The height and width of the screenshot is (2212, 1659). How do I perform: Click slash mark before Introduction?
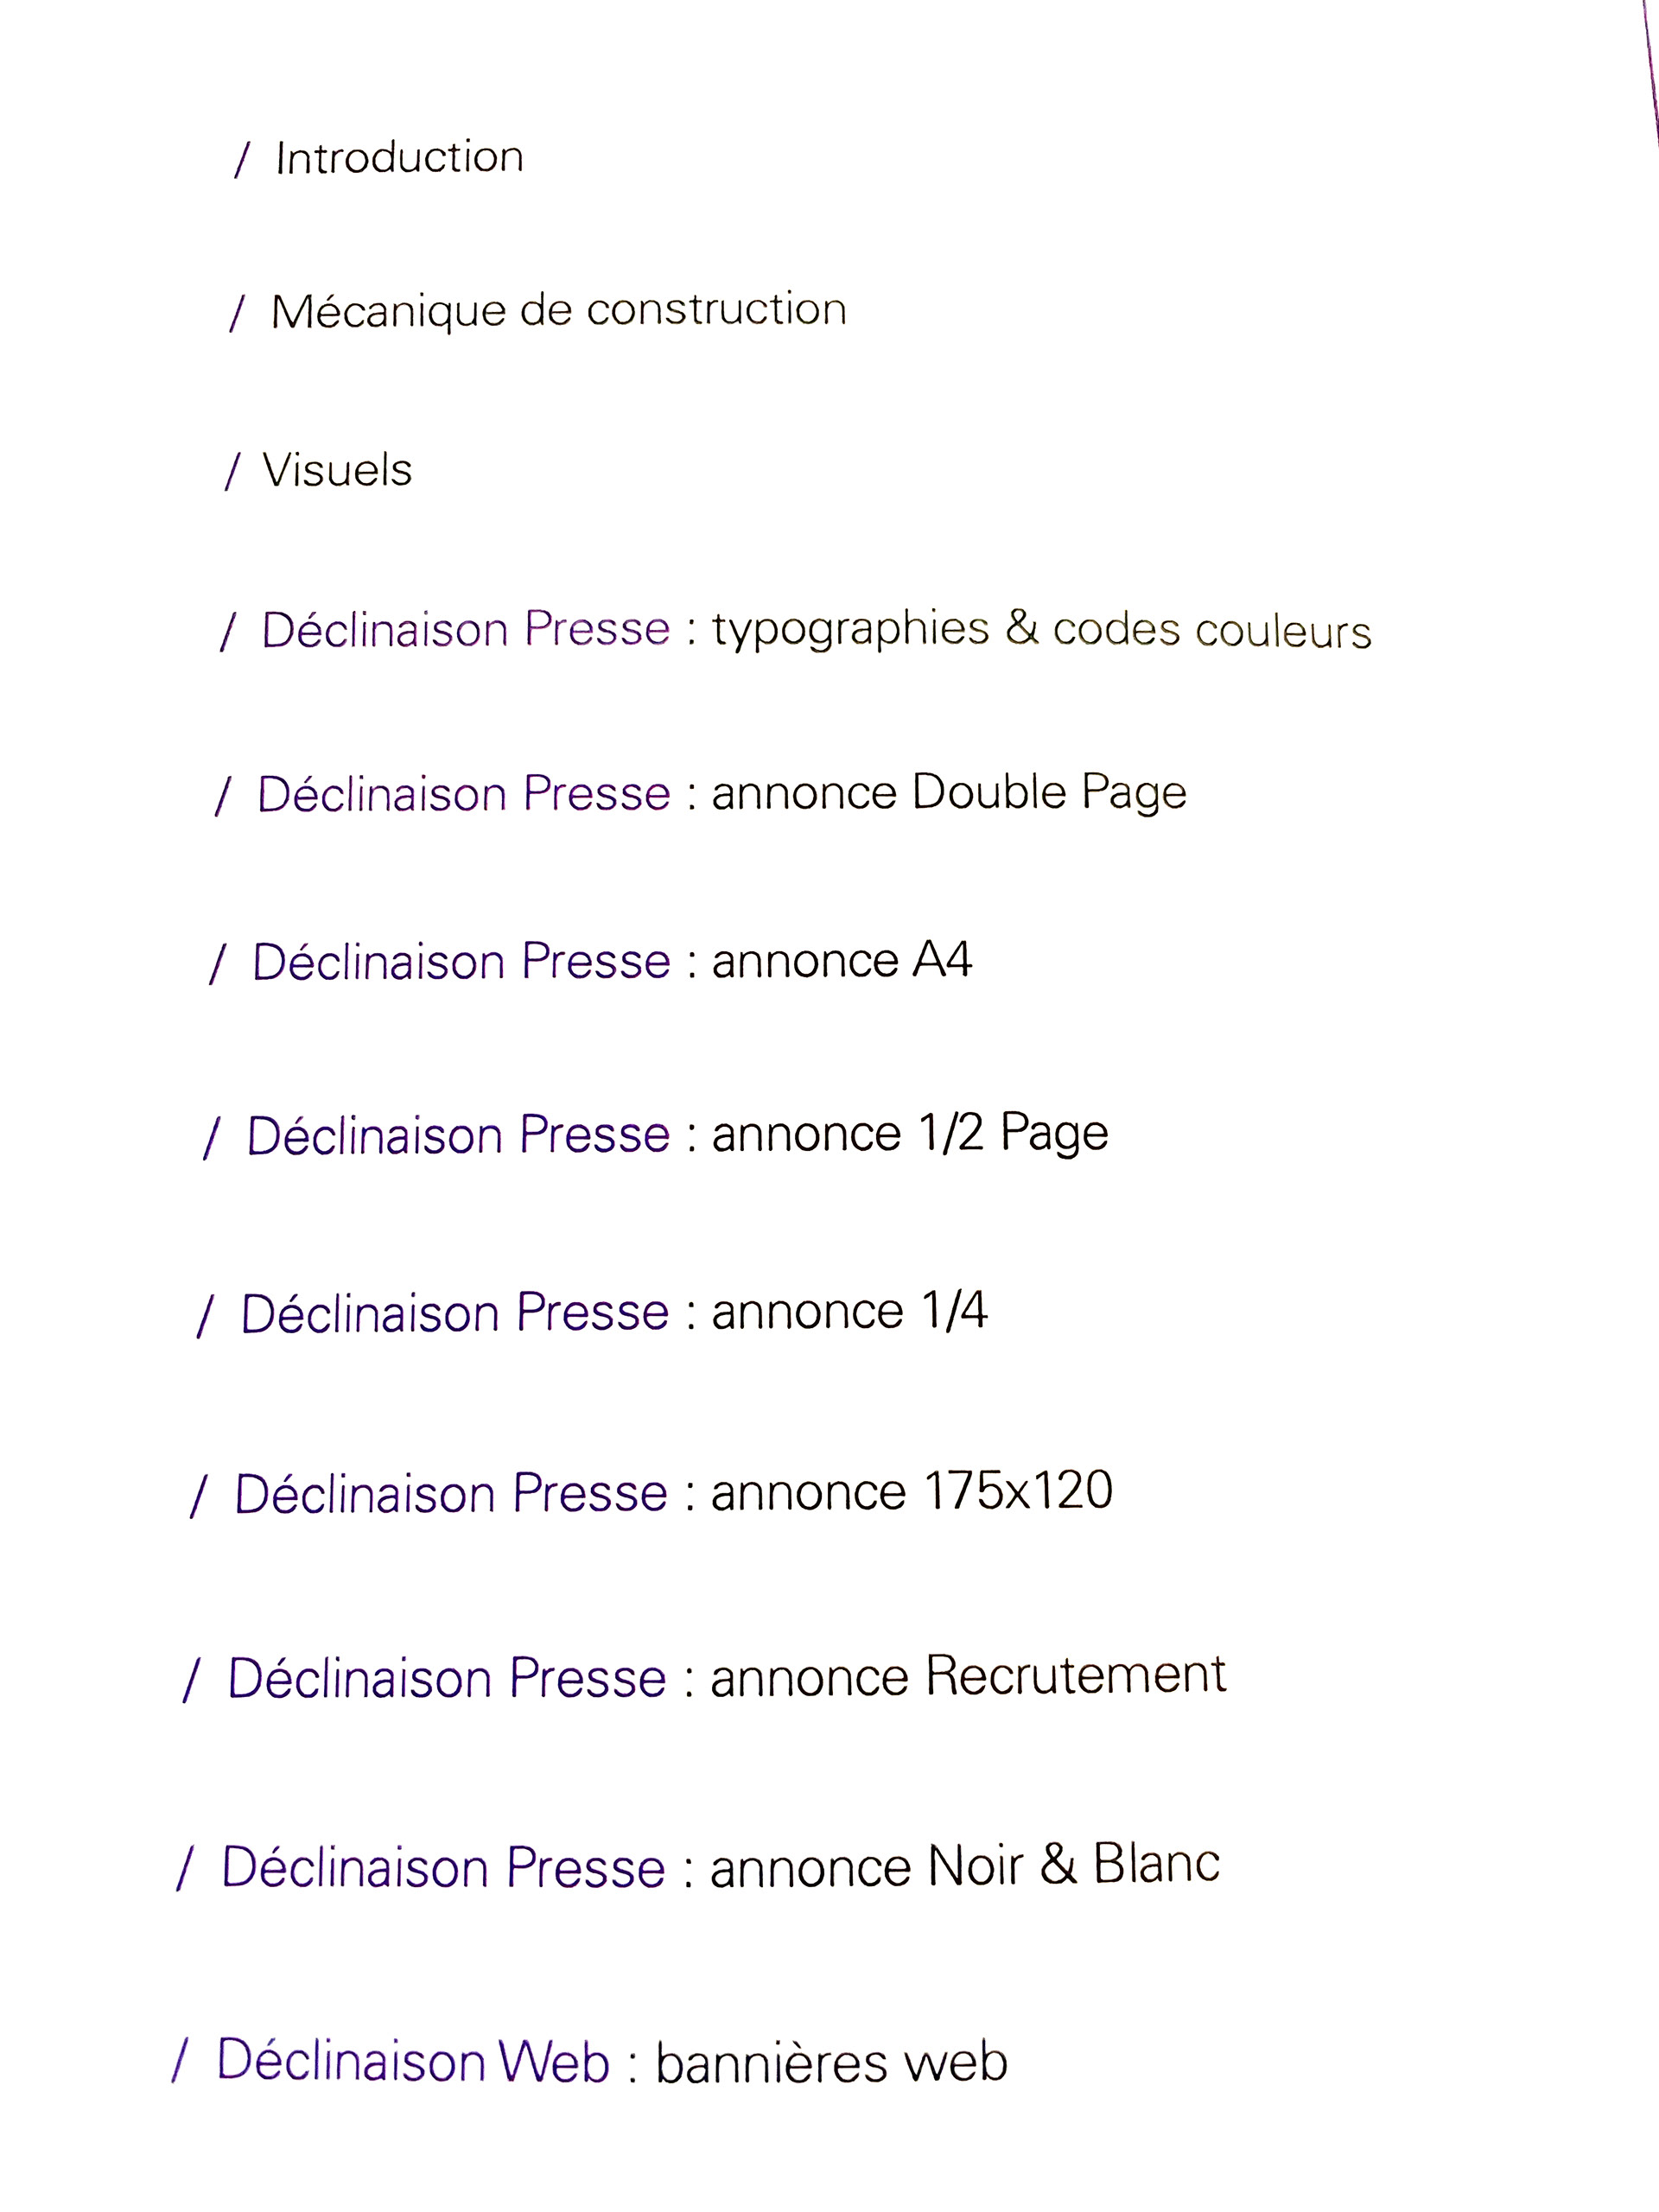pyautogui.click(x=242, y=160)
